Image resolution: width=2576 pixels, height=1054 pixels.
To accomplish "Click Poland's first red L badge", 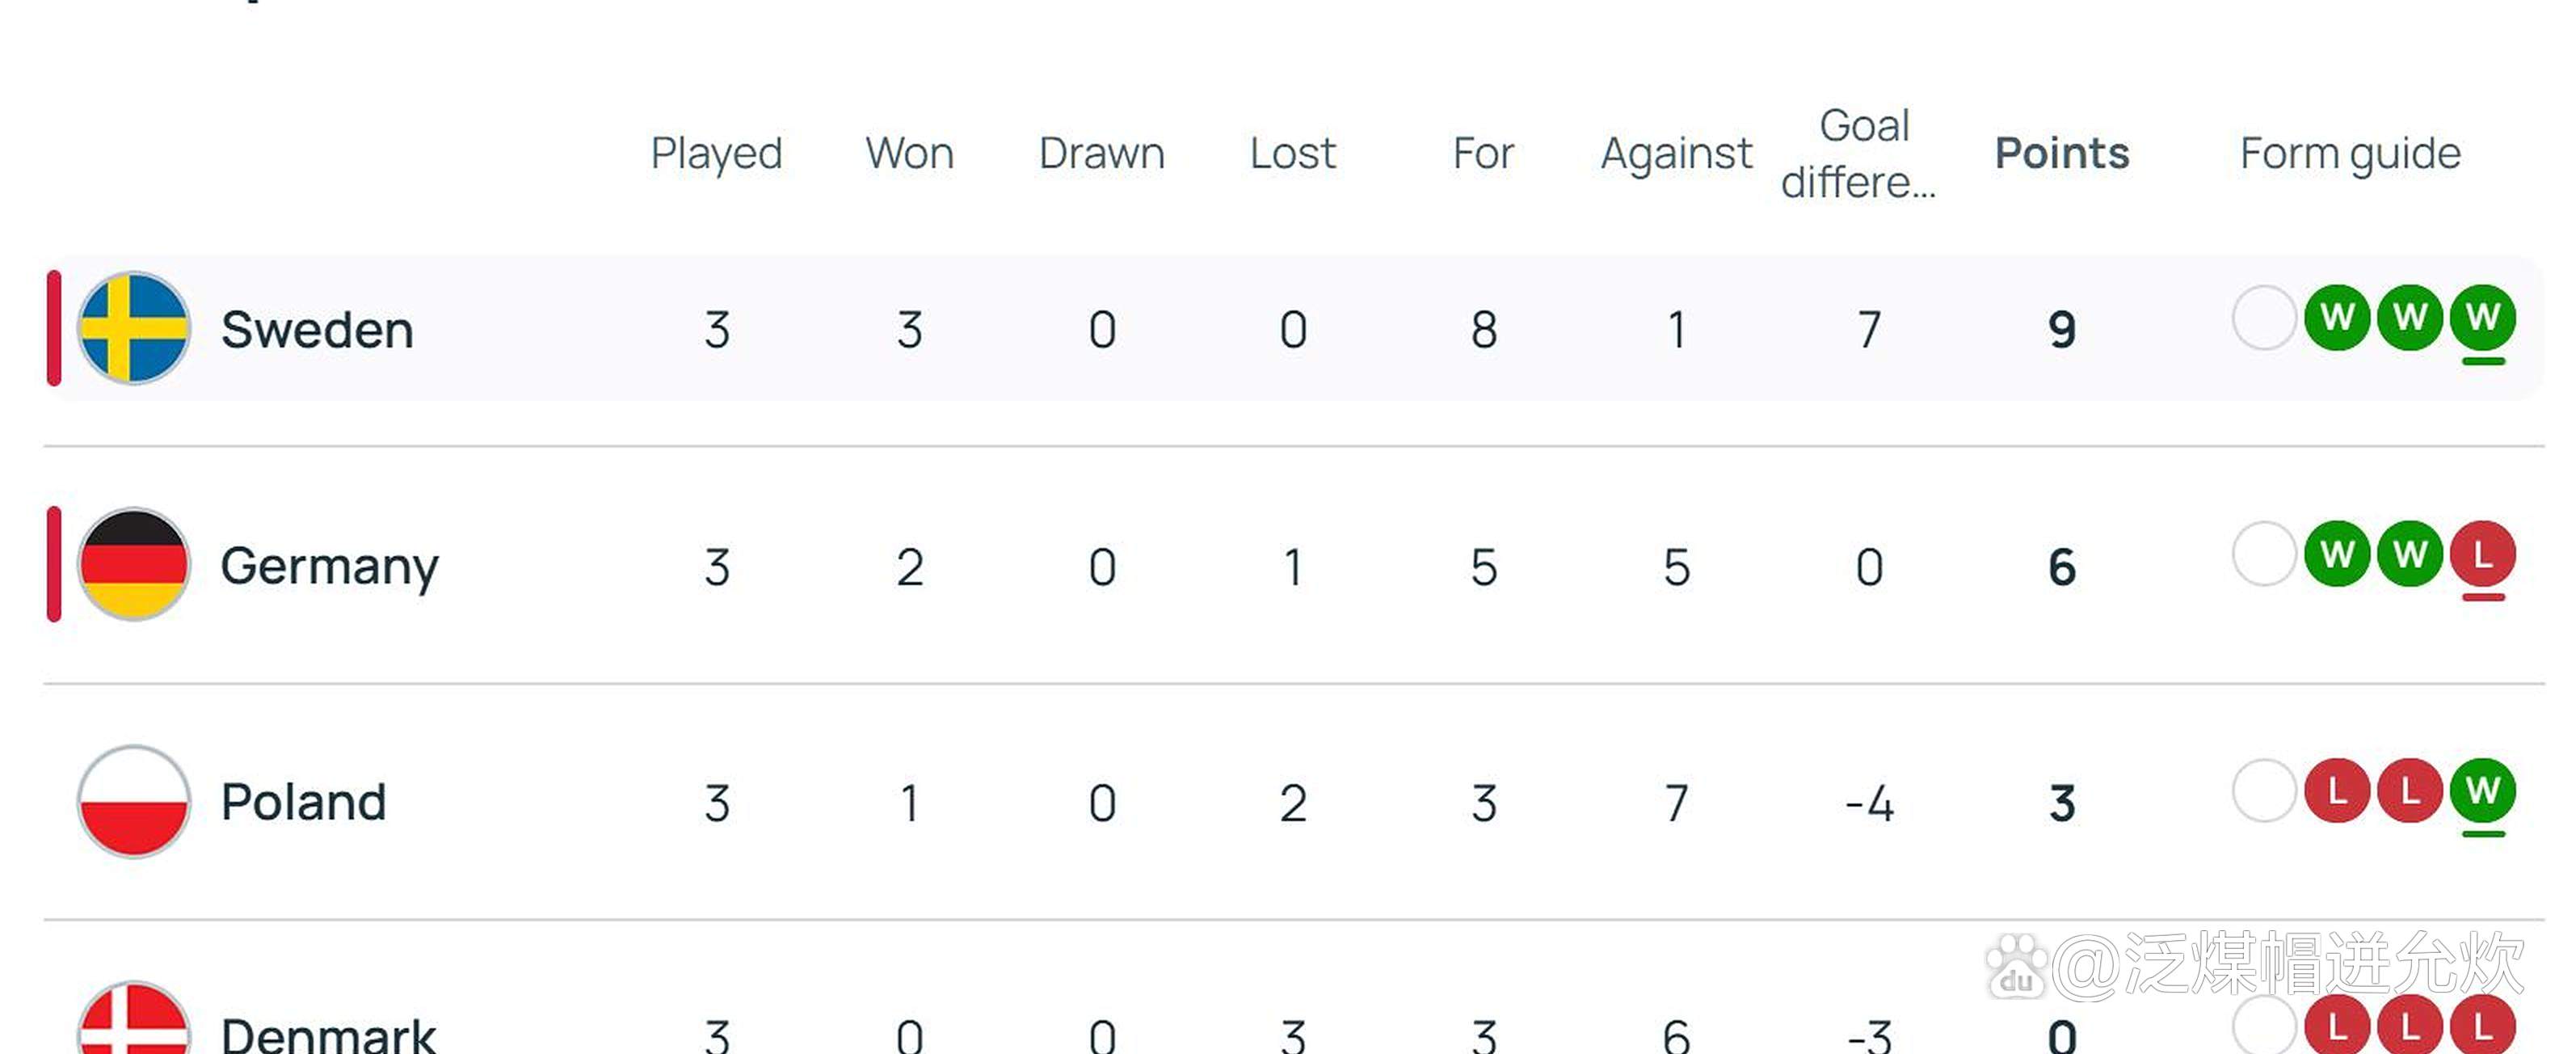I will (x=2336, y=791).
